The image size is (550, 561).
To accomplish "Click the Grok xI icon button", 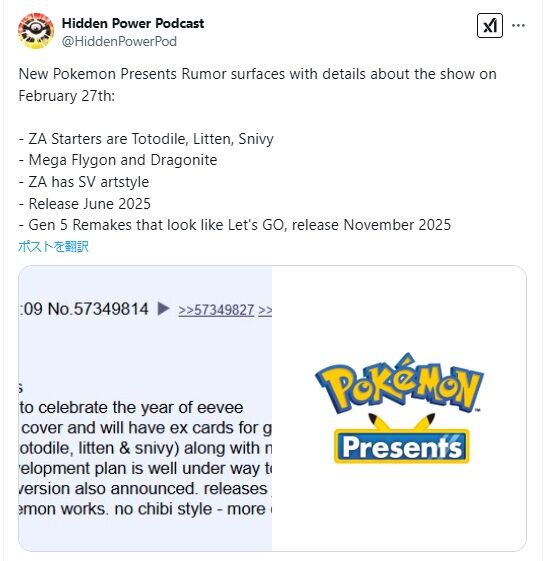I will (x=490, y=25).
